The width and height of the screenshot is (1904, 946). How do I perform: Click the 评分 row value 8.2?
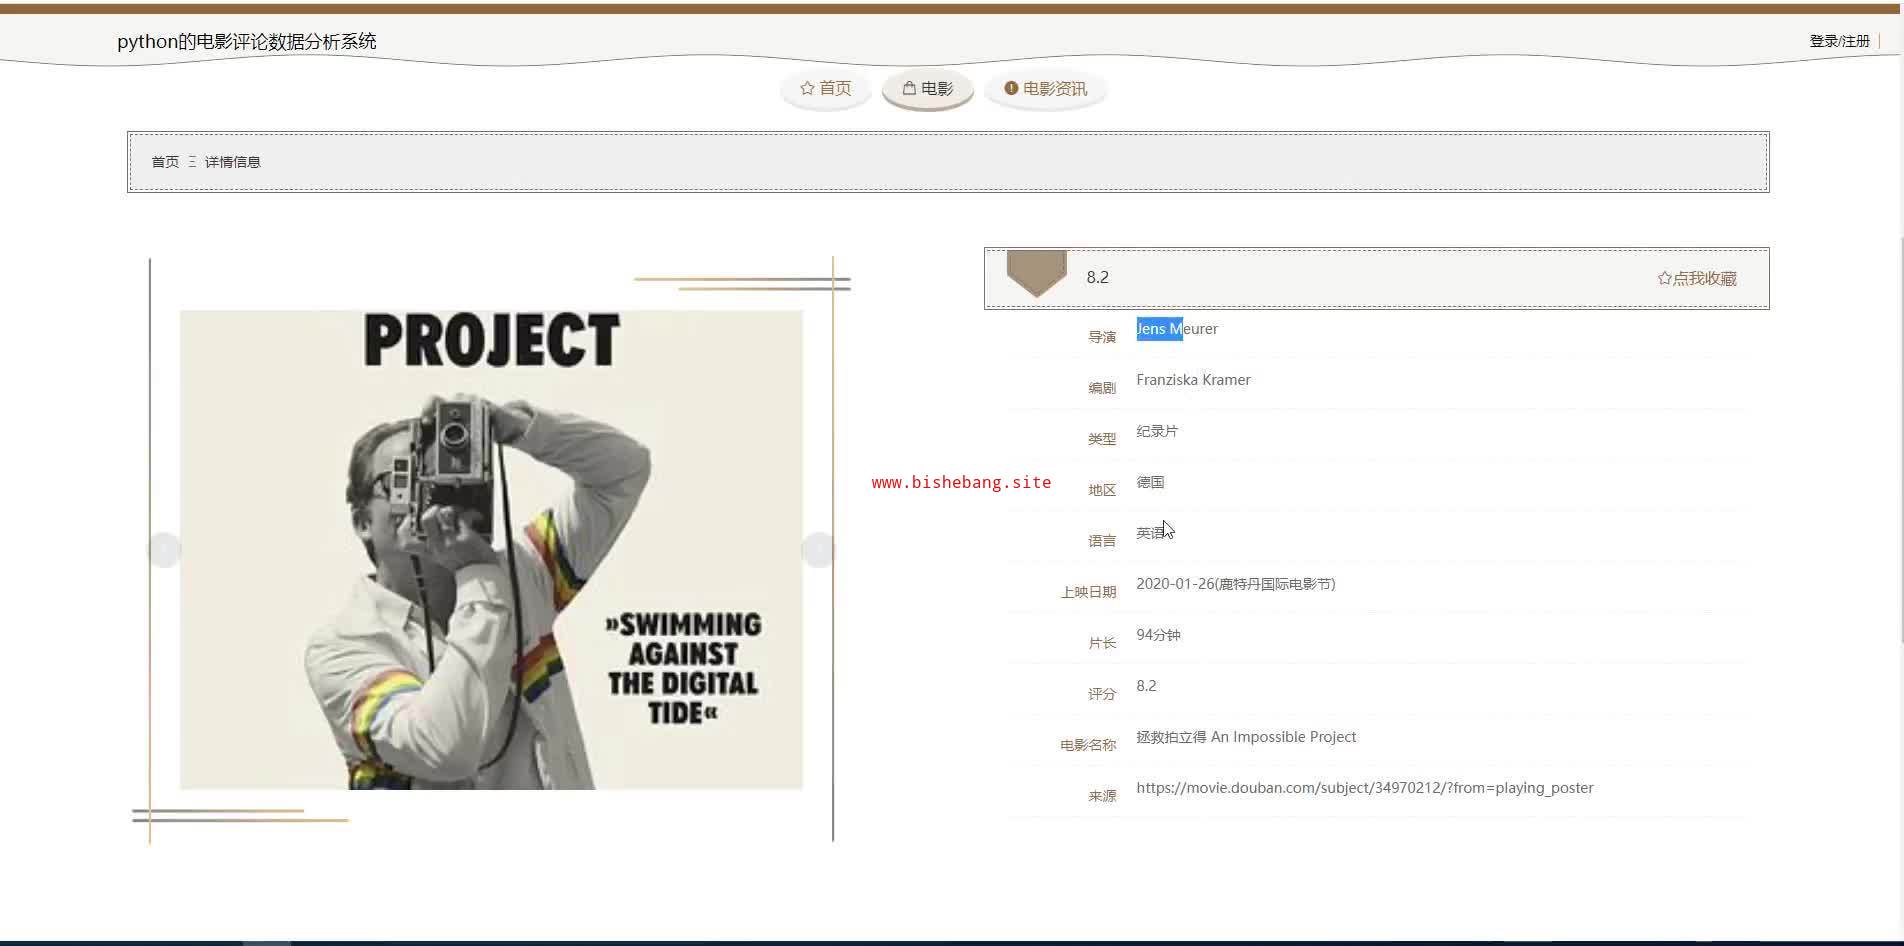1146,686
